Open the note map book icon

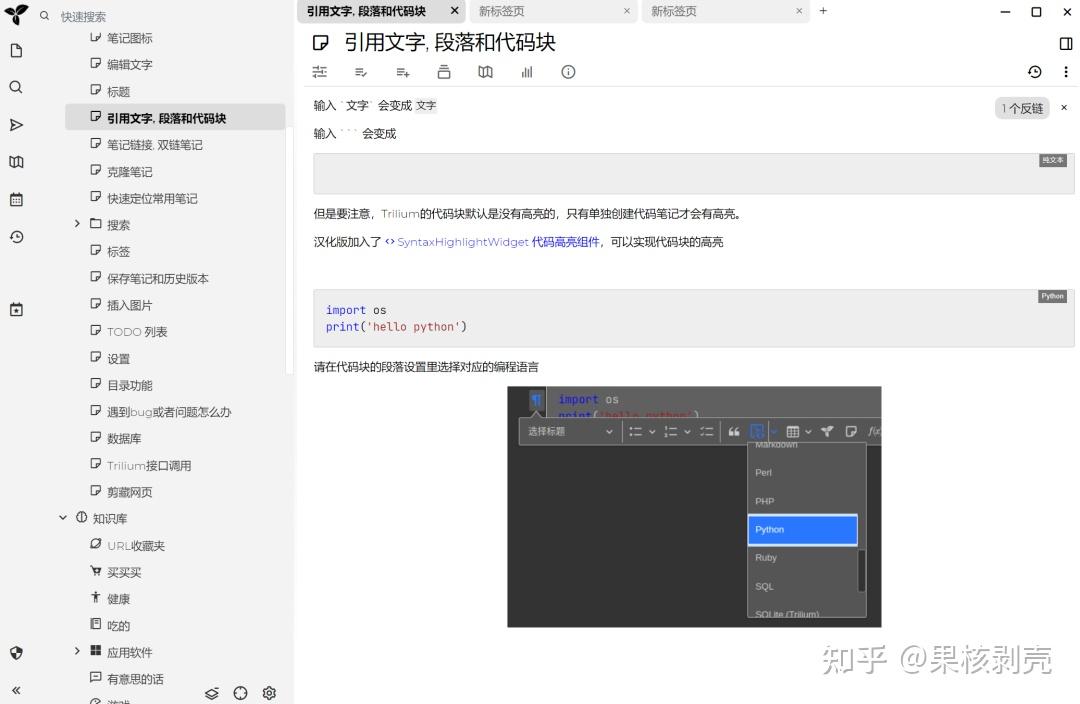(486, 72)
